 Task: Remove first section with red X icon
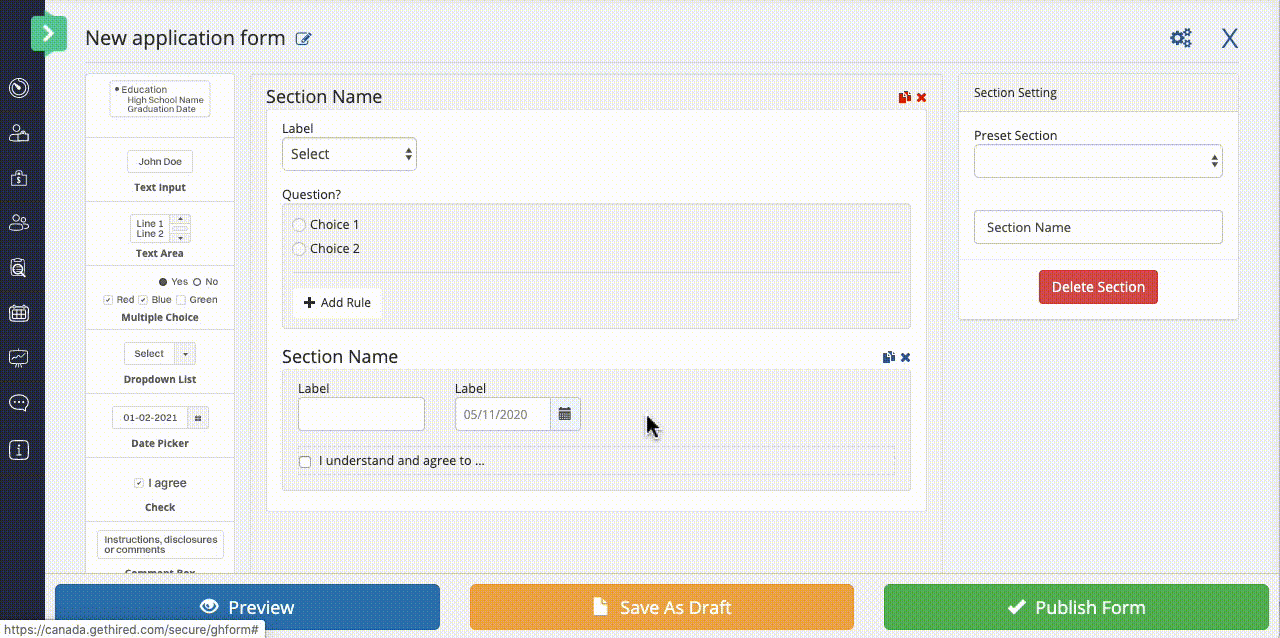[921, 97]
